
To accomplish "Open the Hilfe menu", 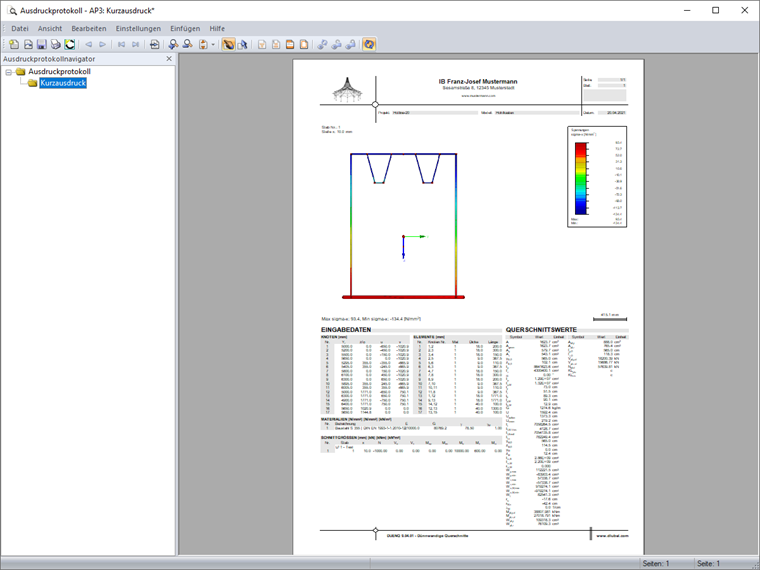I will 217,29.
